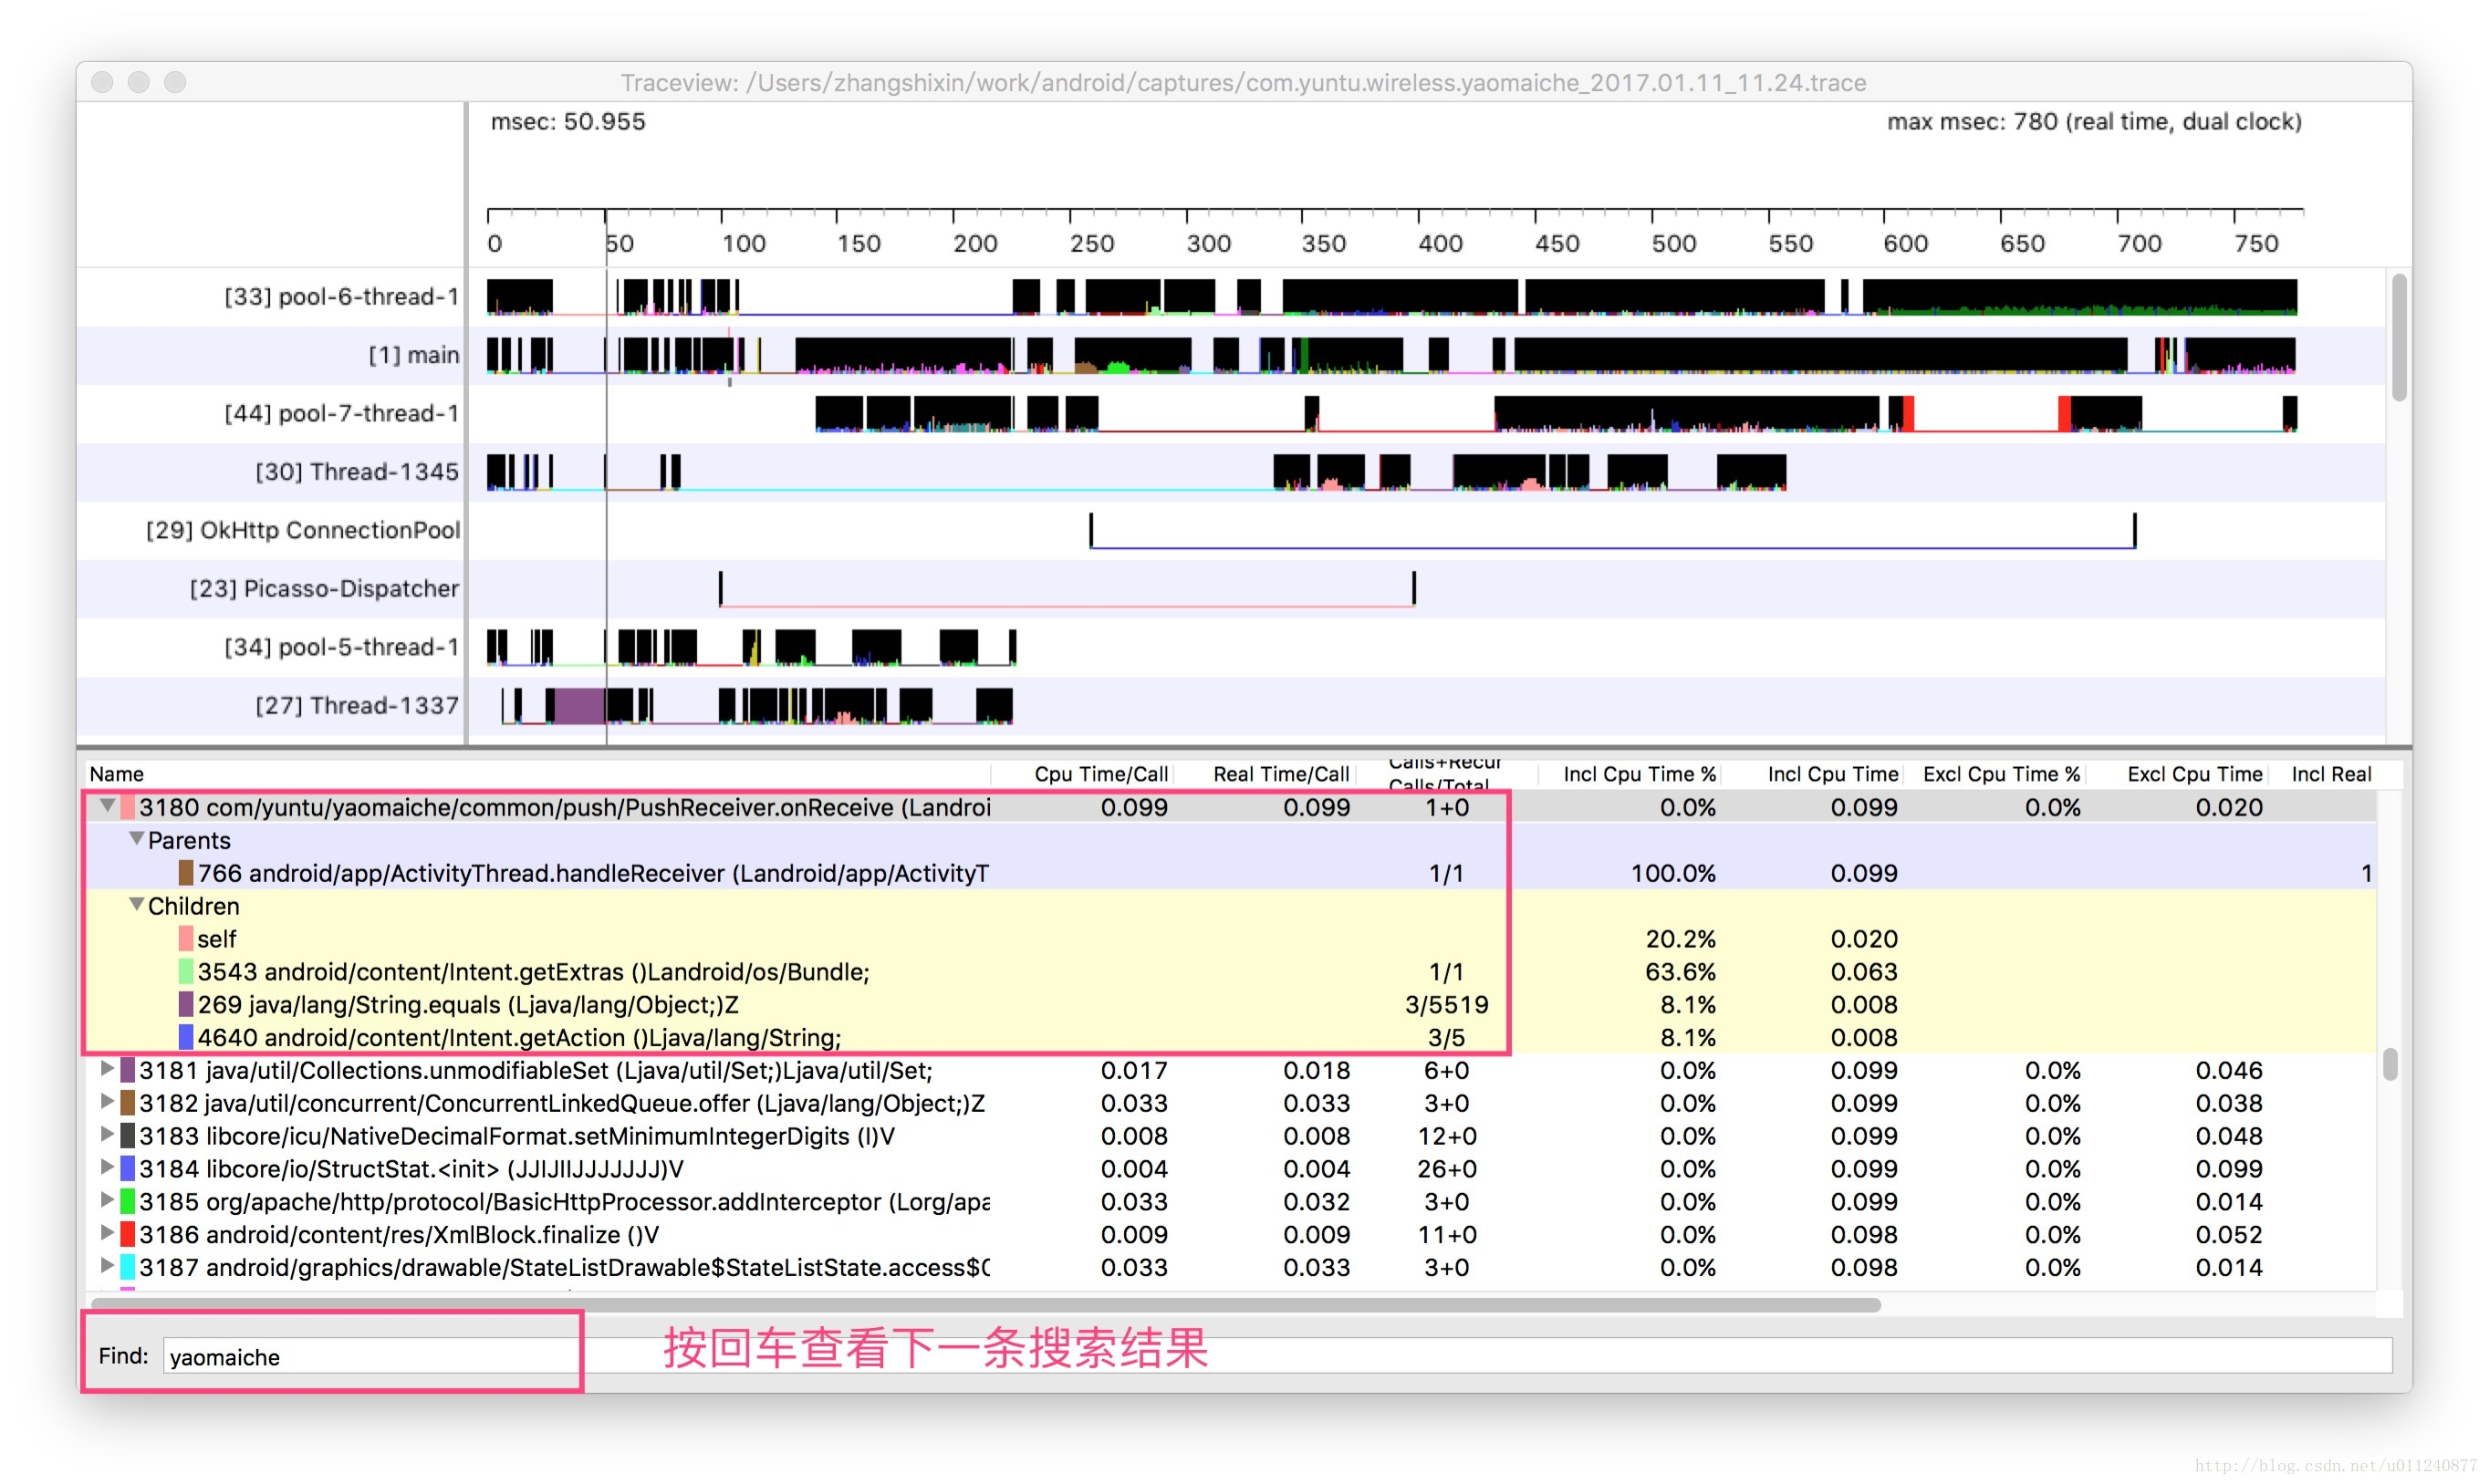Click brown swatch beside ActivityThread.handleReceiver
2489x1484 pixels.
[x=185, y=873]
